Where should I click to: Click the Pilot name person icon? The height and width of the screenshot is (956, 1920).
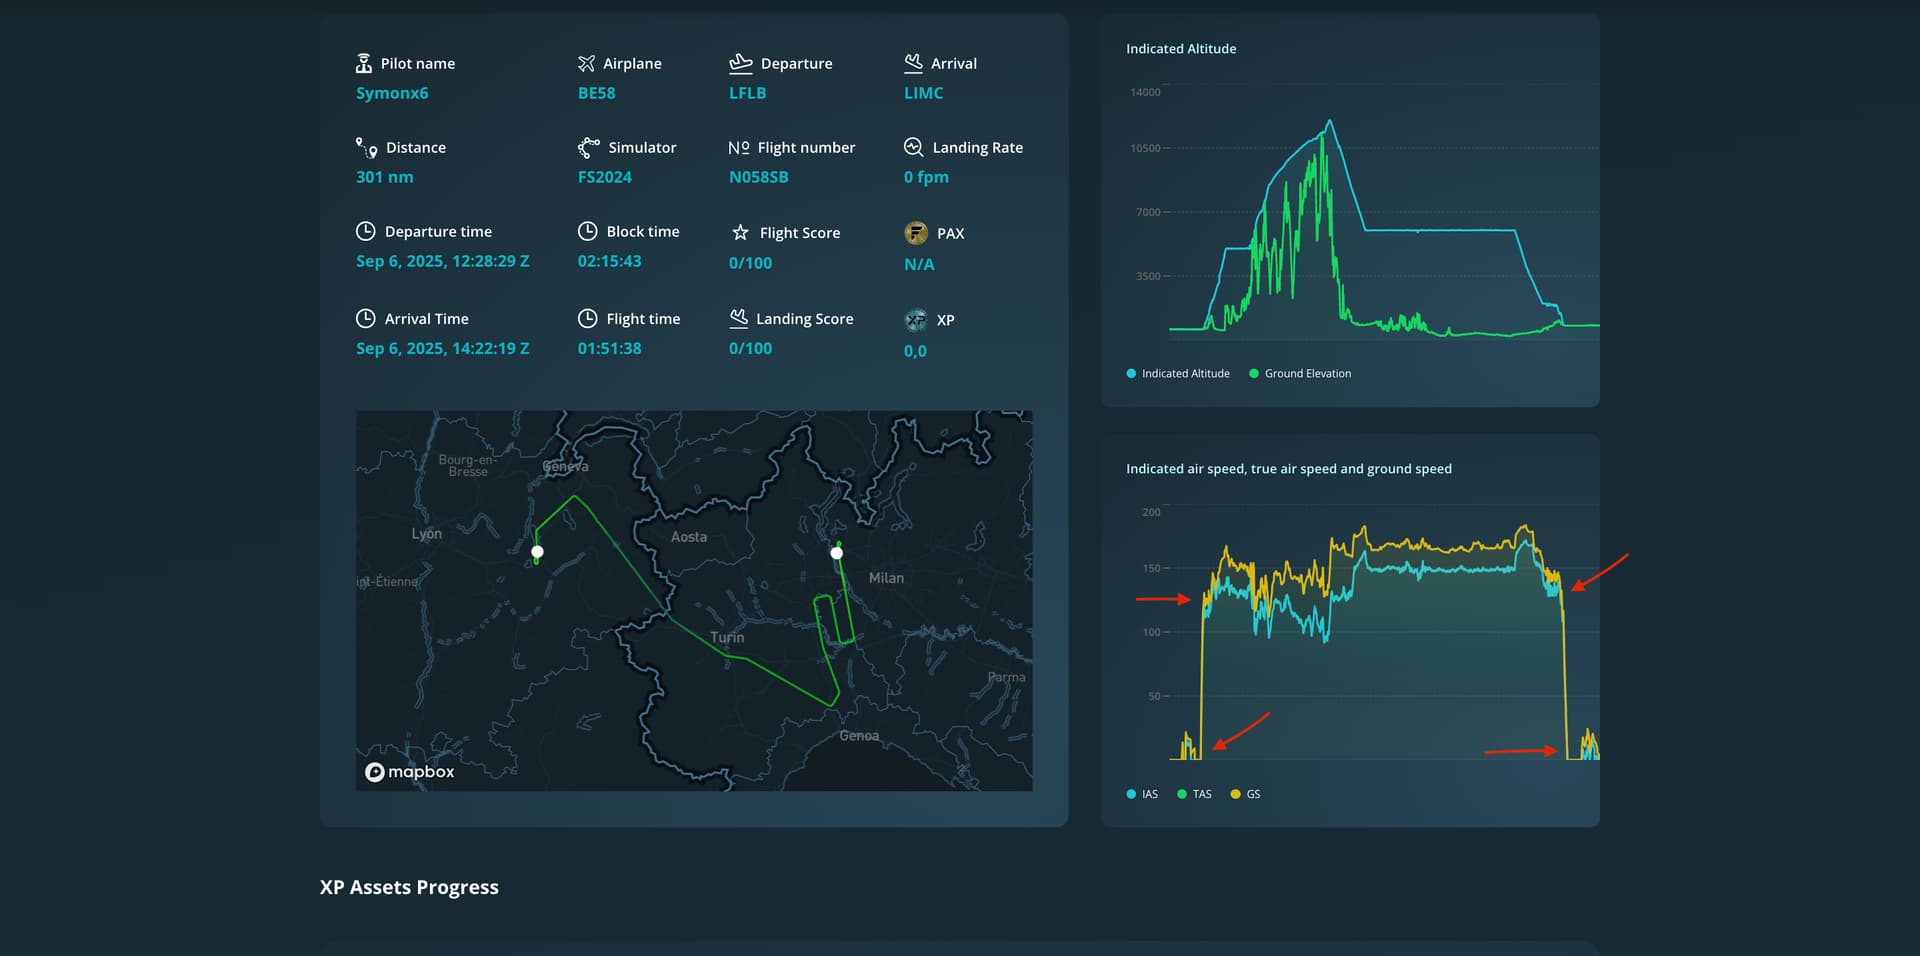pos(364,63)
